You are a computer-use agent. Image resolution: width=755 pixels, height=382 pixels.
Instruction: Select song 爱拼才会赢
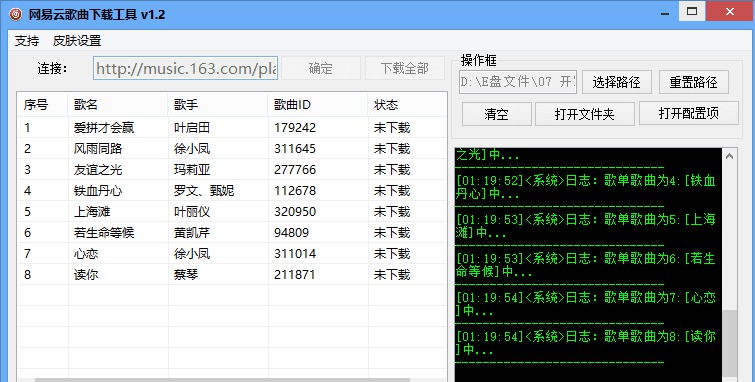104,128
